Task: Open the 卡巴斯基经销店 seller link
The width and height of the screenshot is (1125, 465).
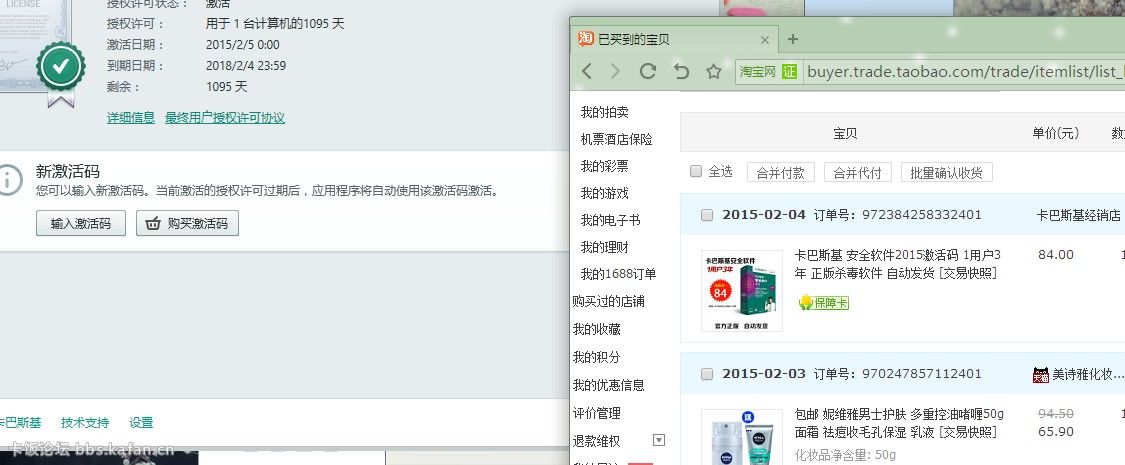Action: tap(1078, 215)
